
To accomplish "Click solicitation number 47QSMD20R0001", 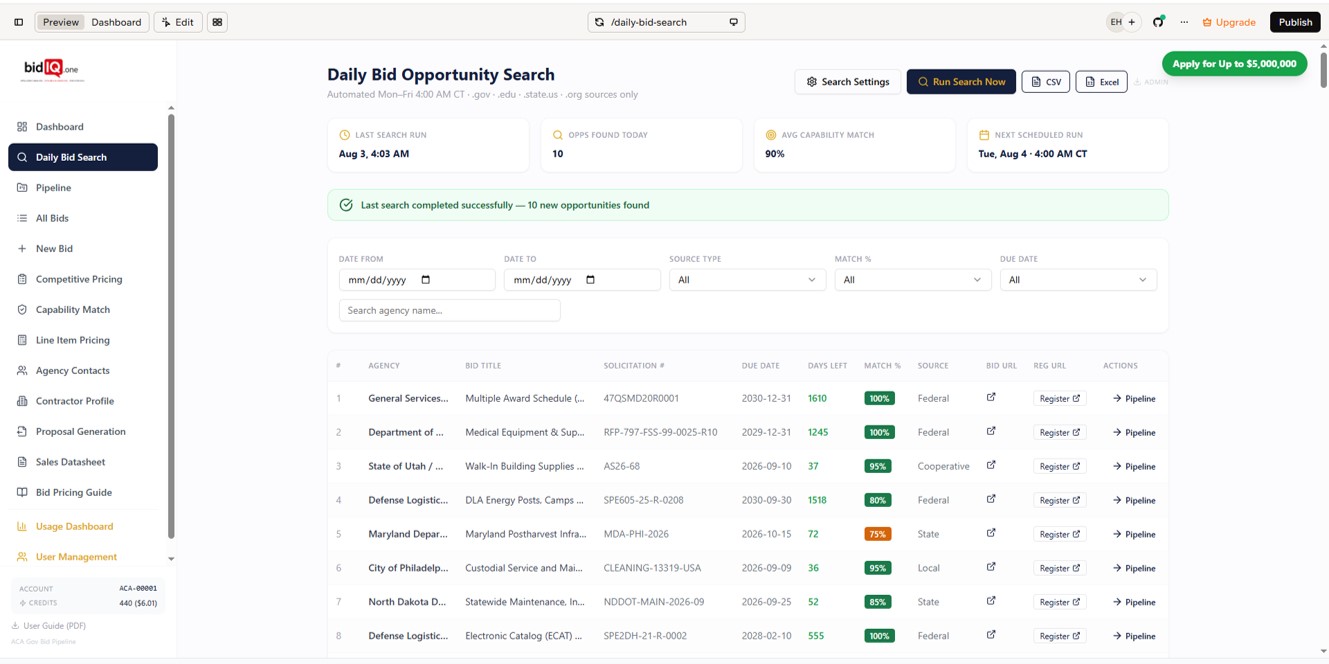I will tap(641, 398).
